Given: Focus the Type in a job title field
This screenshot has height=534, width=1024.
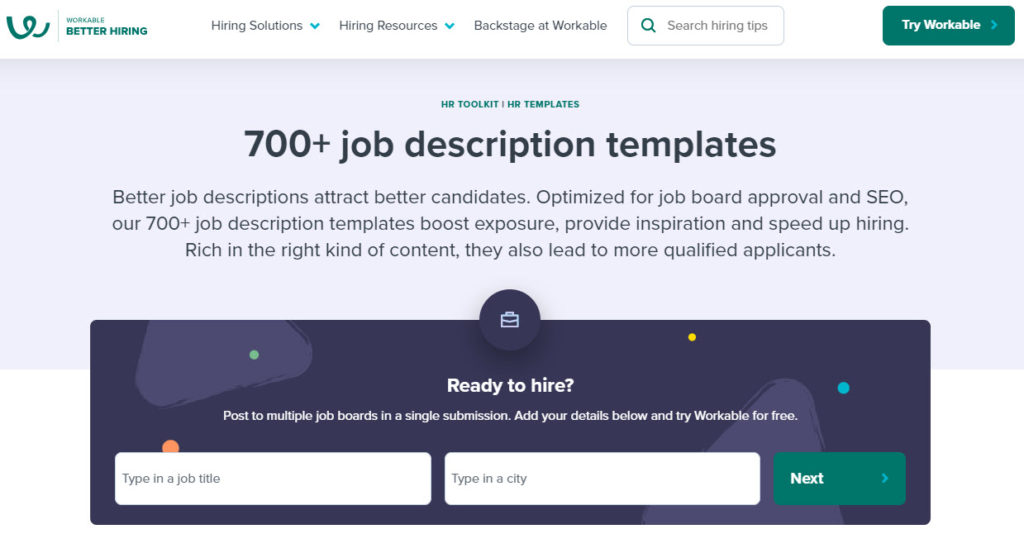Looking at the screenshot, I should 273,479.
